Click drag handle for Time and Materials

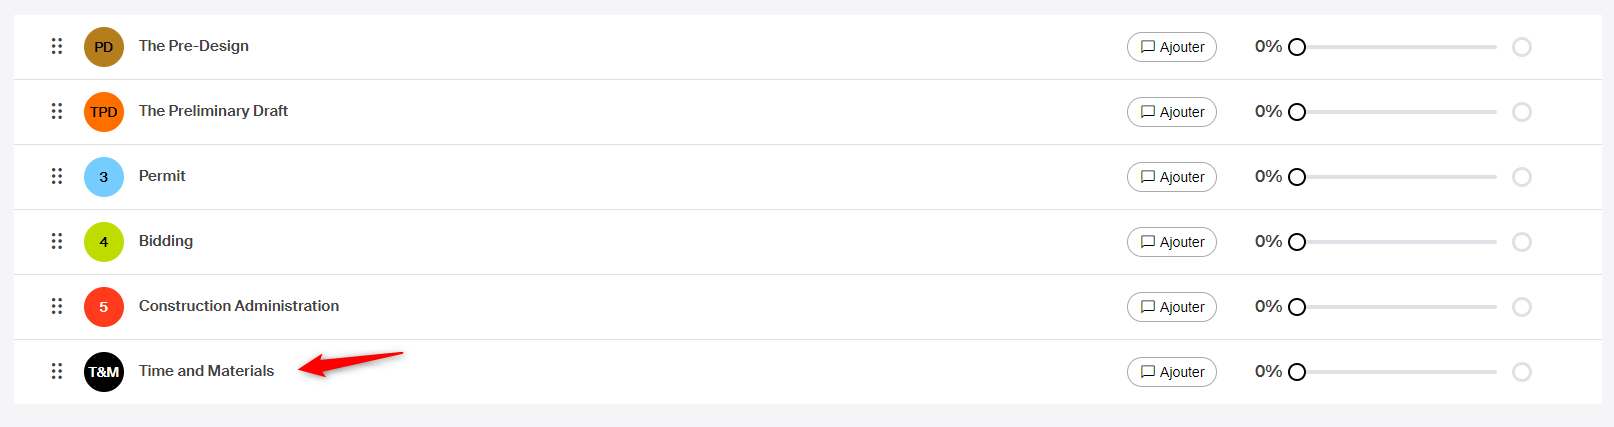tap(57, 371)
